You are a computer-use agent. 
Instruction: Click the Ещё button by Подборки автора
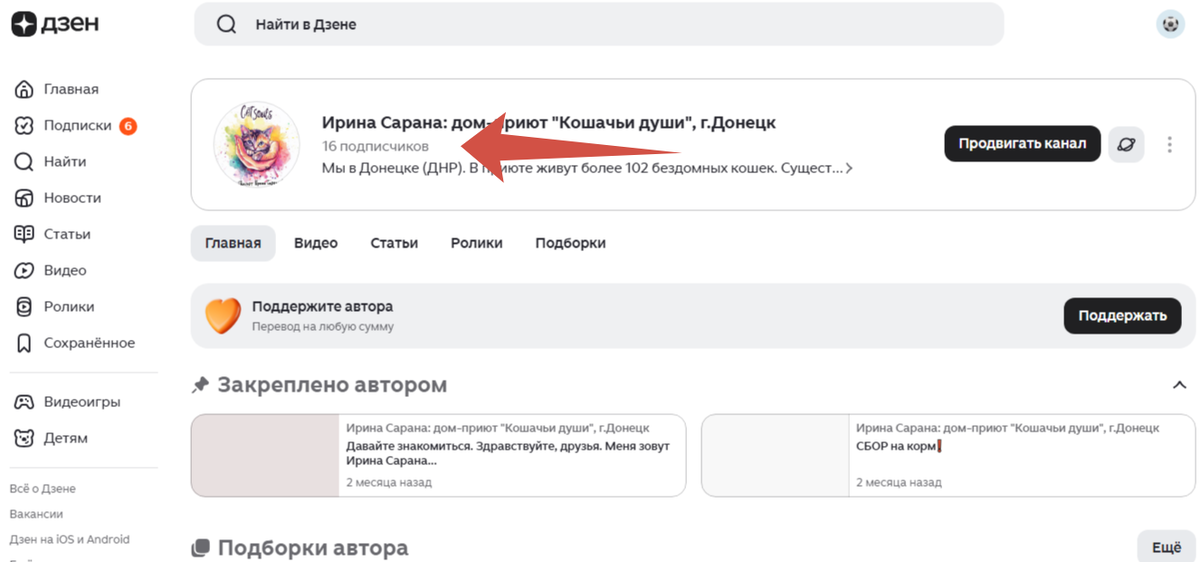click(x=1166, y=548)
